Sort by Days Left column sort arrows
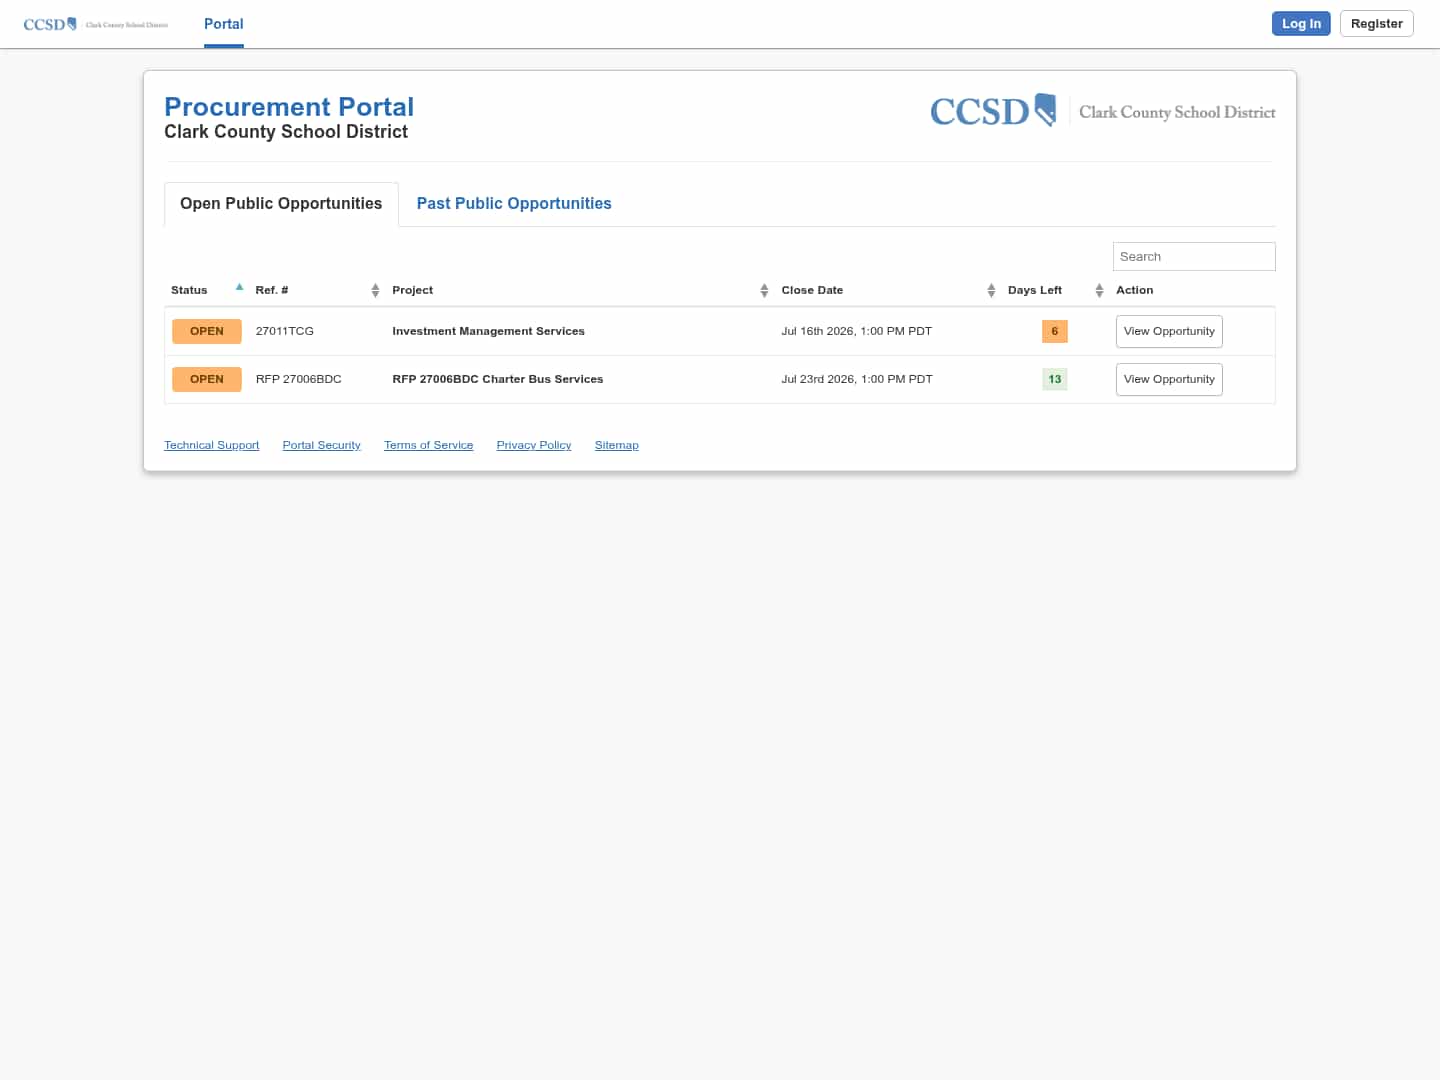Image resolution: width=1440 pixels, height=1080 pixels. point(1099,290)
